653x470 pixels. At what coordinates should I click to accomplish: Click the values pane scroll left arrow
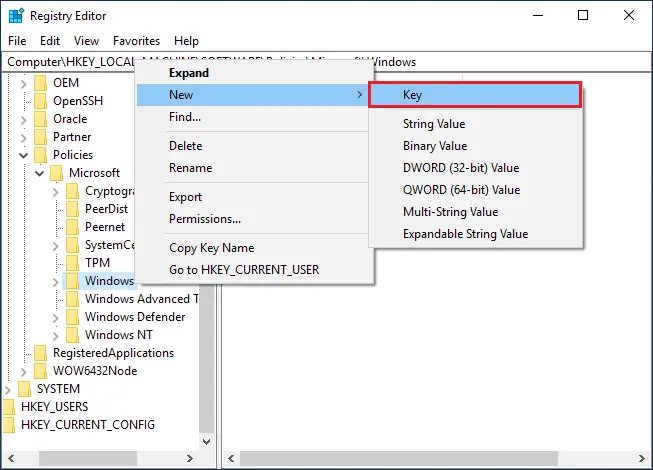click(x=231, y=458)
